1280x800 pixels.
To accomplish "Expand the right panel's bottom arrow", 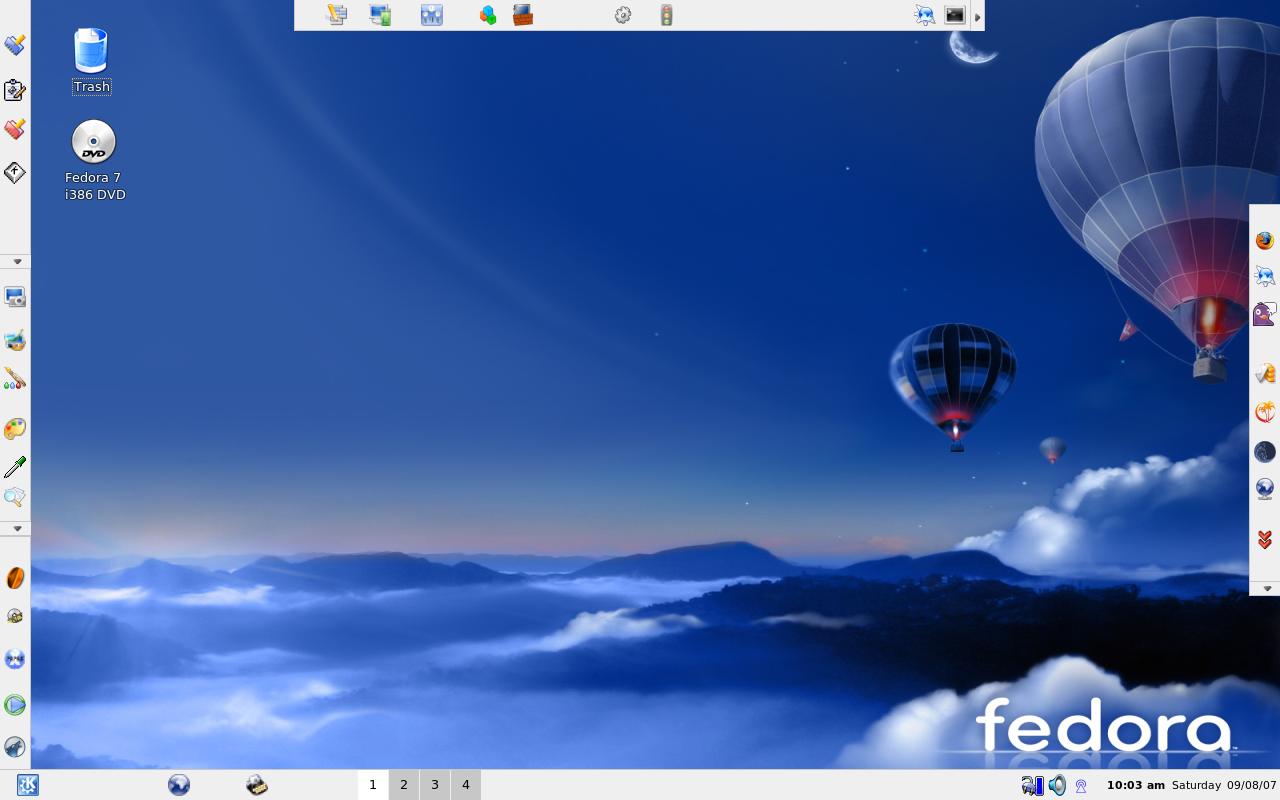I will point(1267,589).
